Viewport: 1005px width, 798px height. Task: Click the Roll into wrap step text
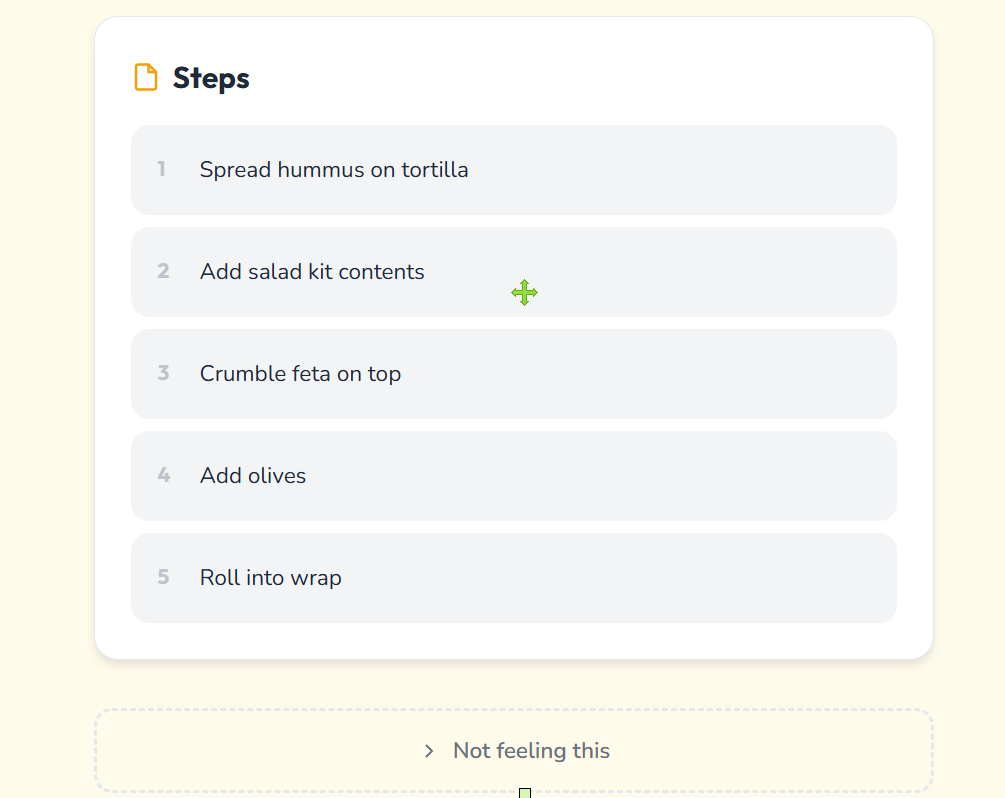(x=271, y=578)
